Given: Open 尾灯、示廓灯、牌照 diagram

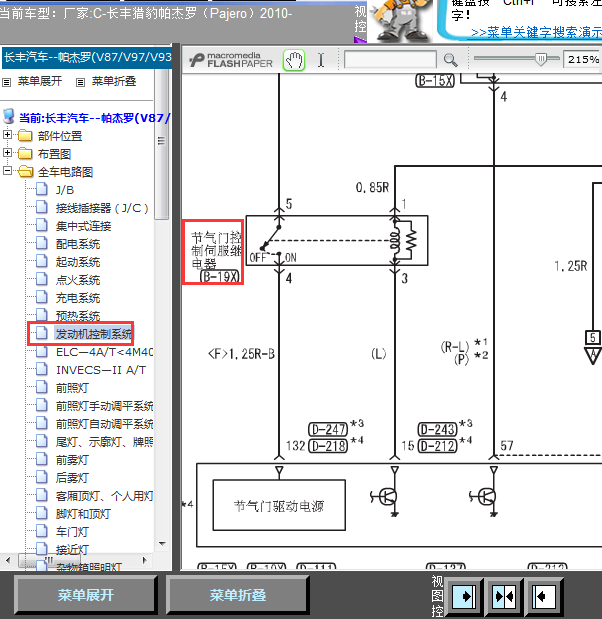Looking at the screenshot, I should pyautogui.click(x=104, y=442).
